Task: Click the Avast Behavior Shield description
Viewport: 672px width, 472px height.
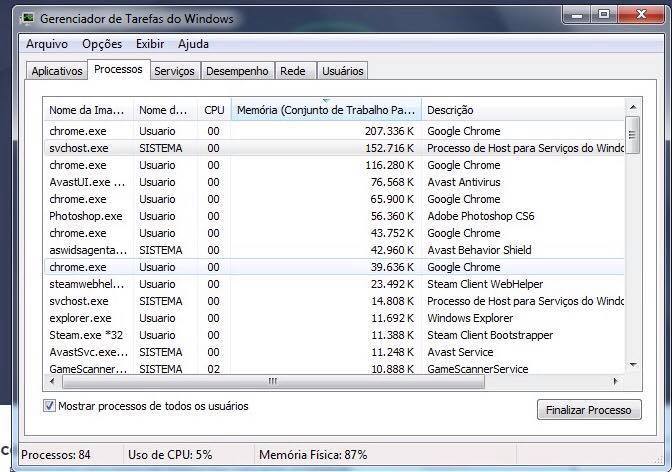Action: coord(479,250)
